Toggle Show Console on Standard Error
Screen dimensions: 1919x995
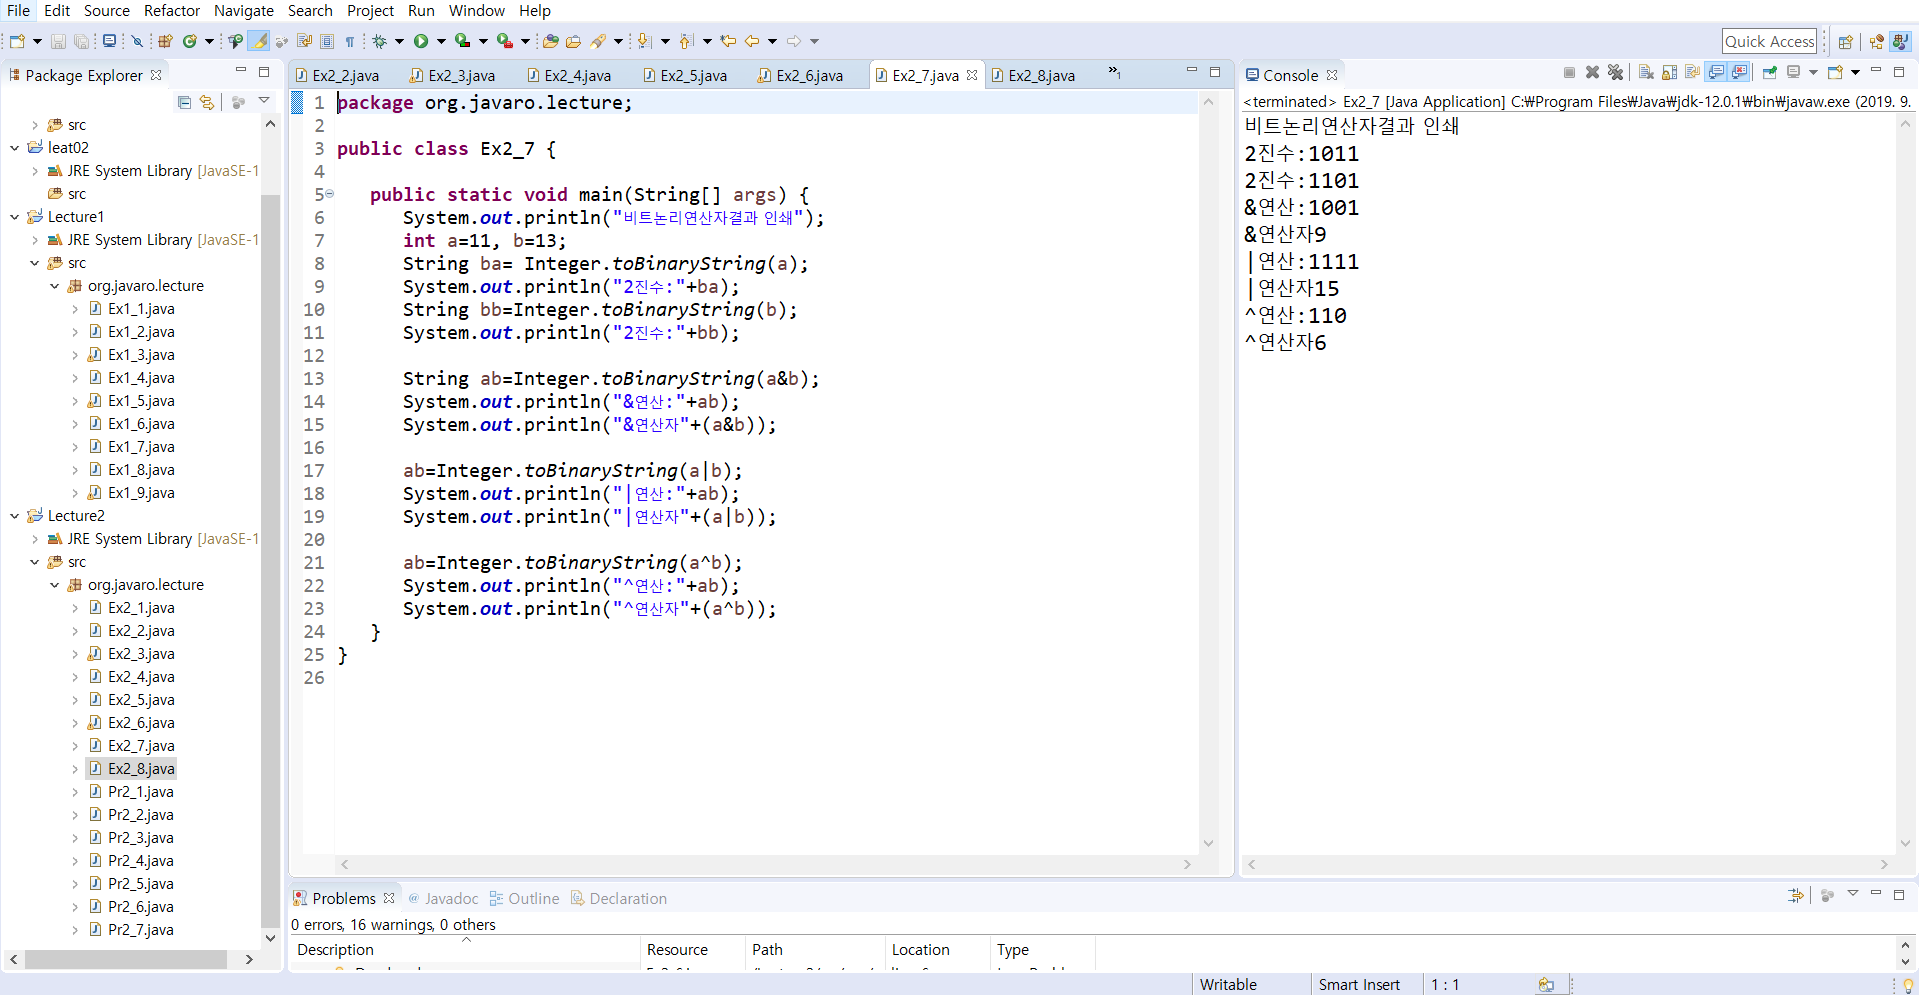tap(1739, 72)
